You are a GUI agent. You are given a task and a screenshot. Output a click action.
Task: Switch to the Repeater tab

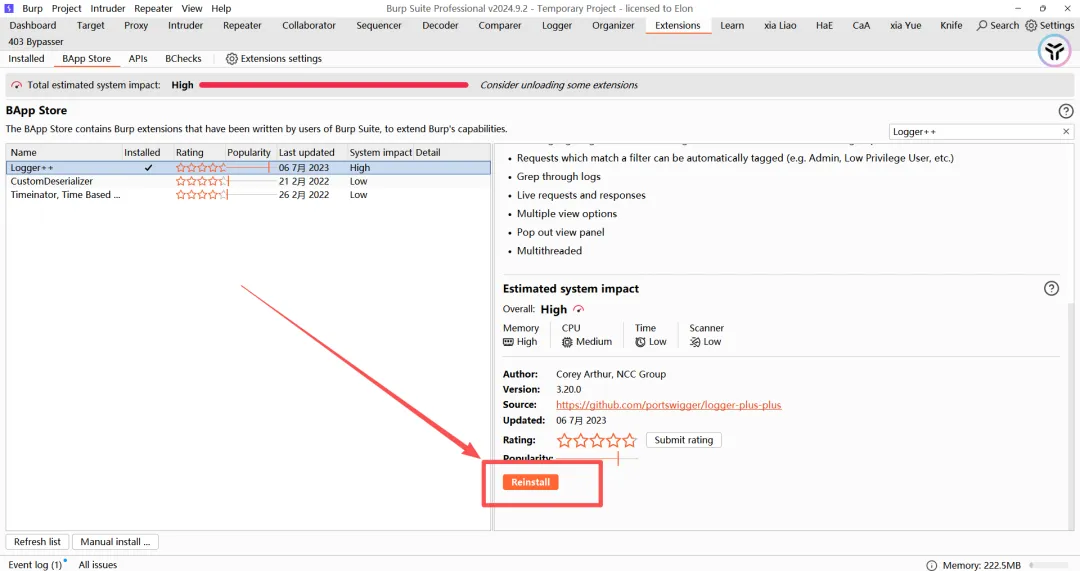242,25
